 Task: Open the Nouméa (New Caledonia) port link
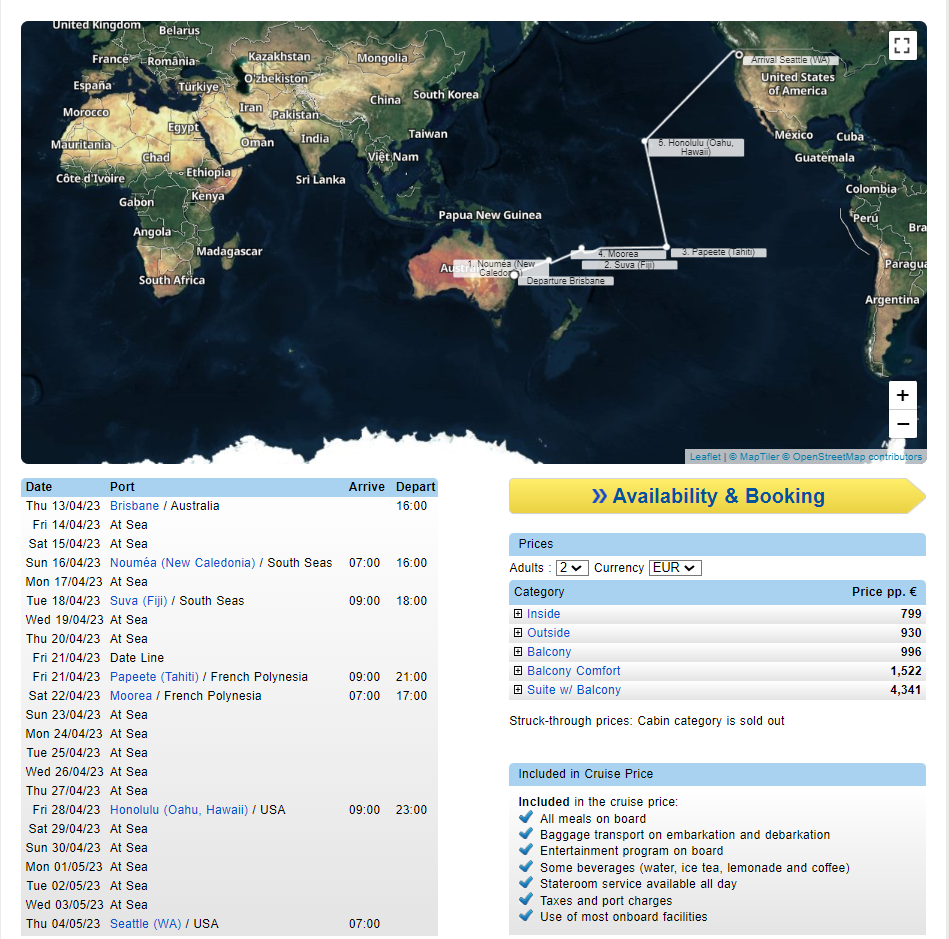pos(182,563)
